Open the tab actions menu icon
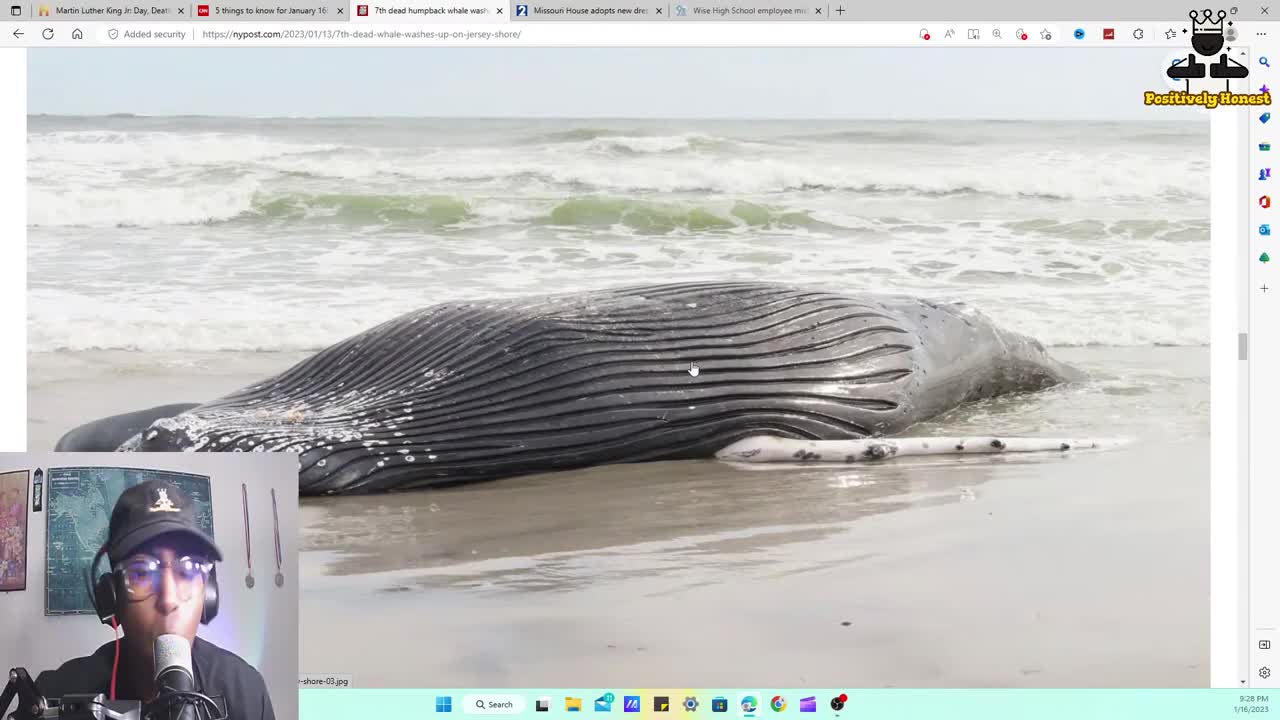 click(x=15, y=11)
